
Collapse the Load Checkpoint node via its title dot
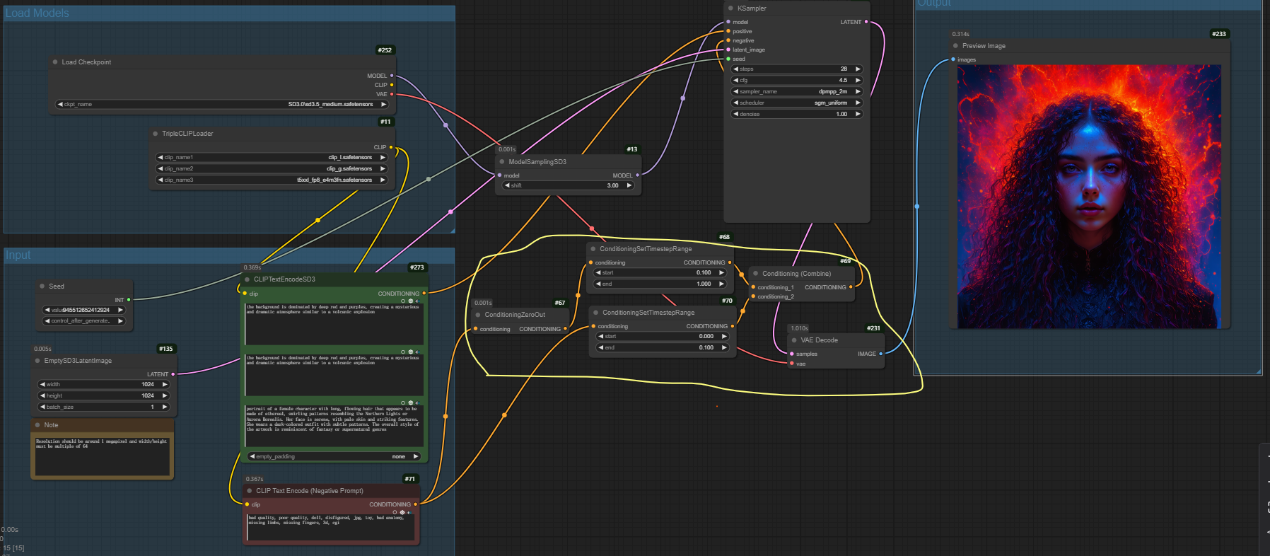pyautogui.click(x=55, y=62)
